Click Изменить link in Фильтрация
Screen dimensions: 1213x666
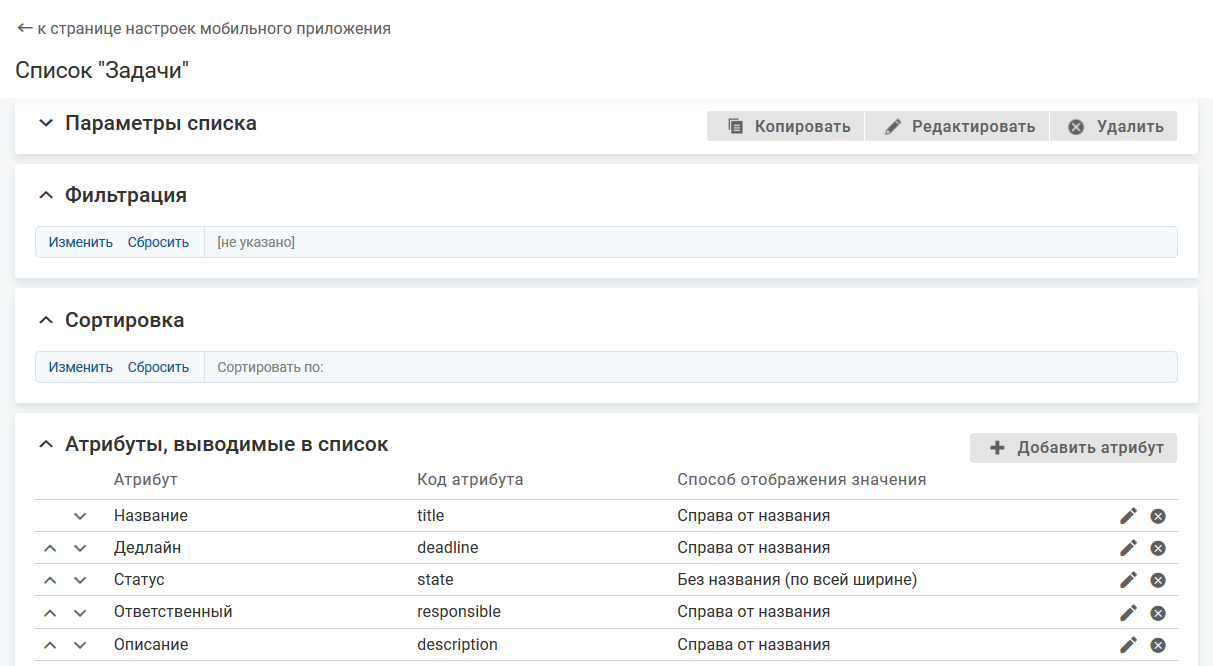pos(81,242)
